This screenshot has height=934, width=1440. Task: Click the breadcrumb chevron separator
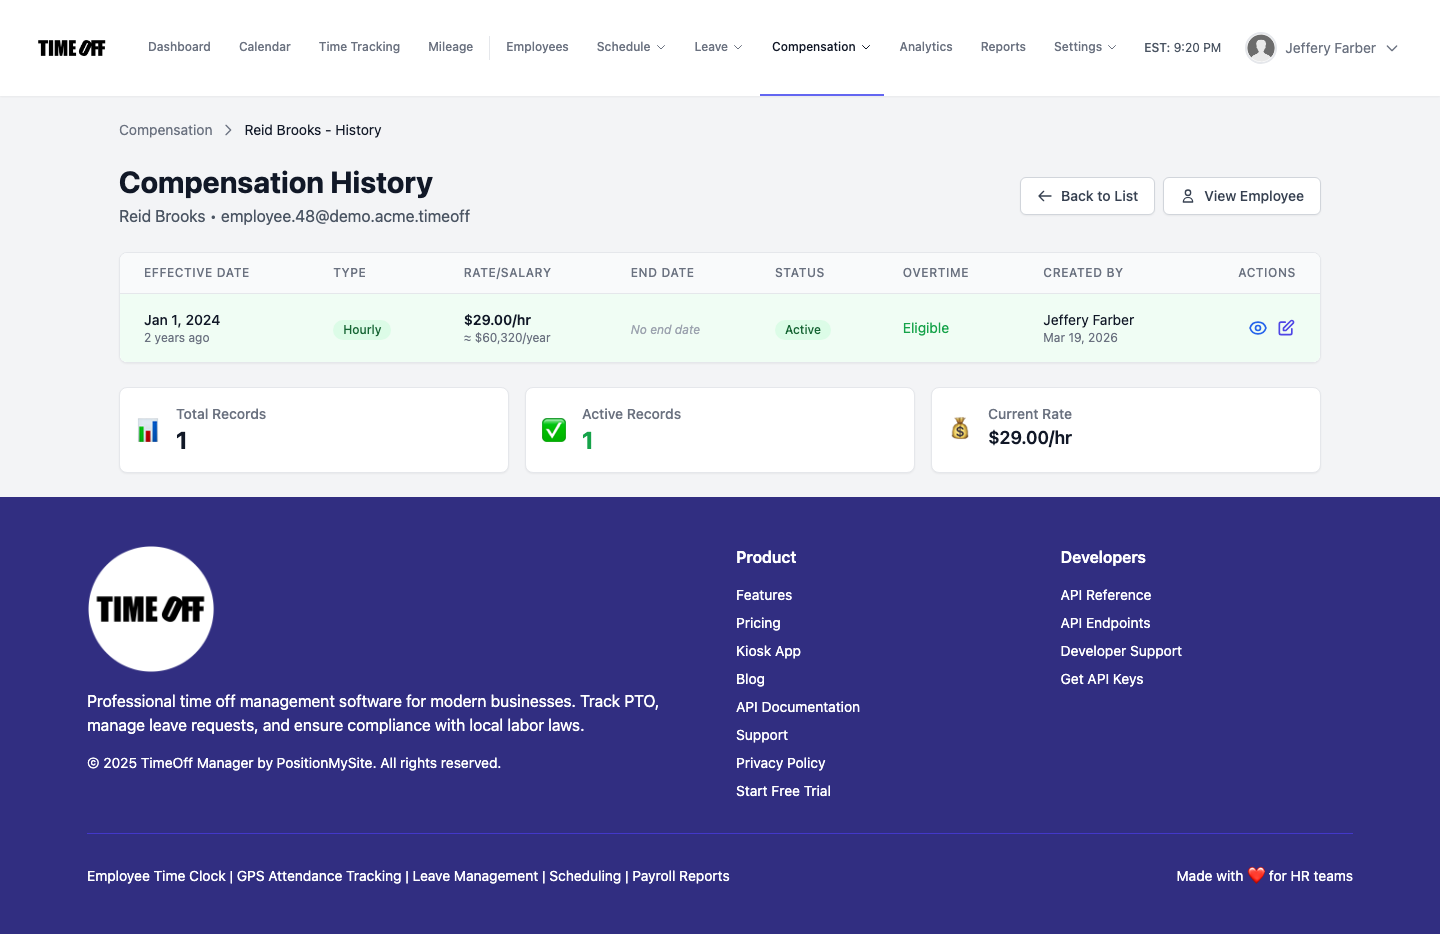pyautogui.click(x=228, y=130)
